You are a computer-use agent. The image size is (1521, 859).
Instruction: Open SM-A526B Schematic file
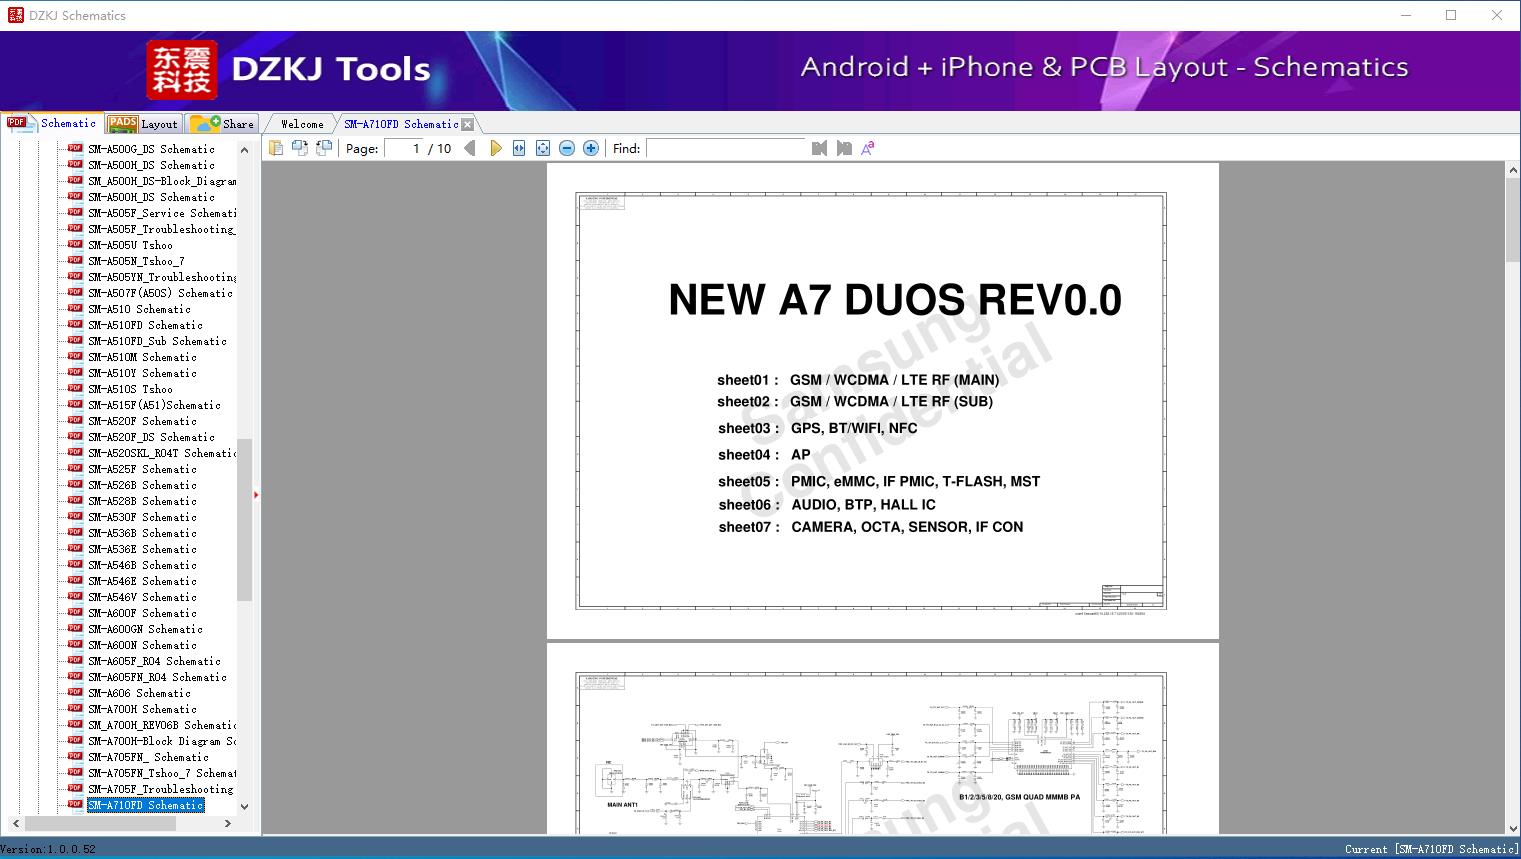pyautogui.click(x=142, y=485)
